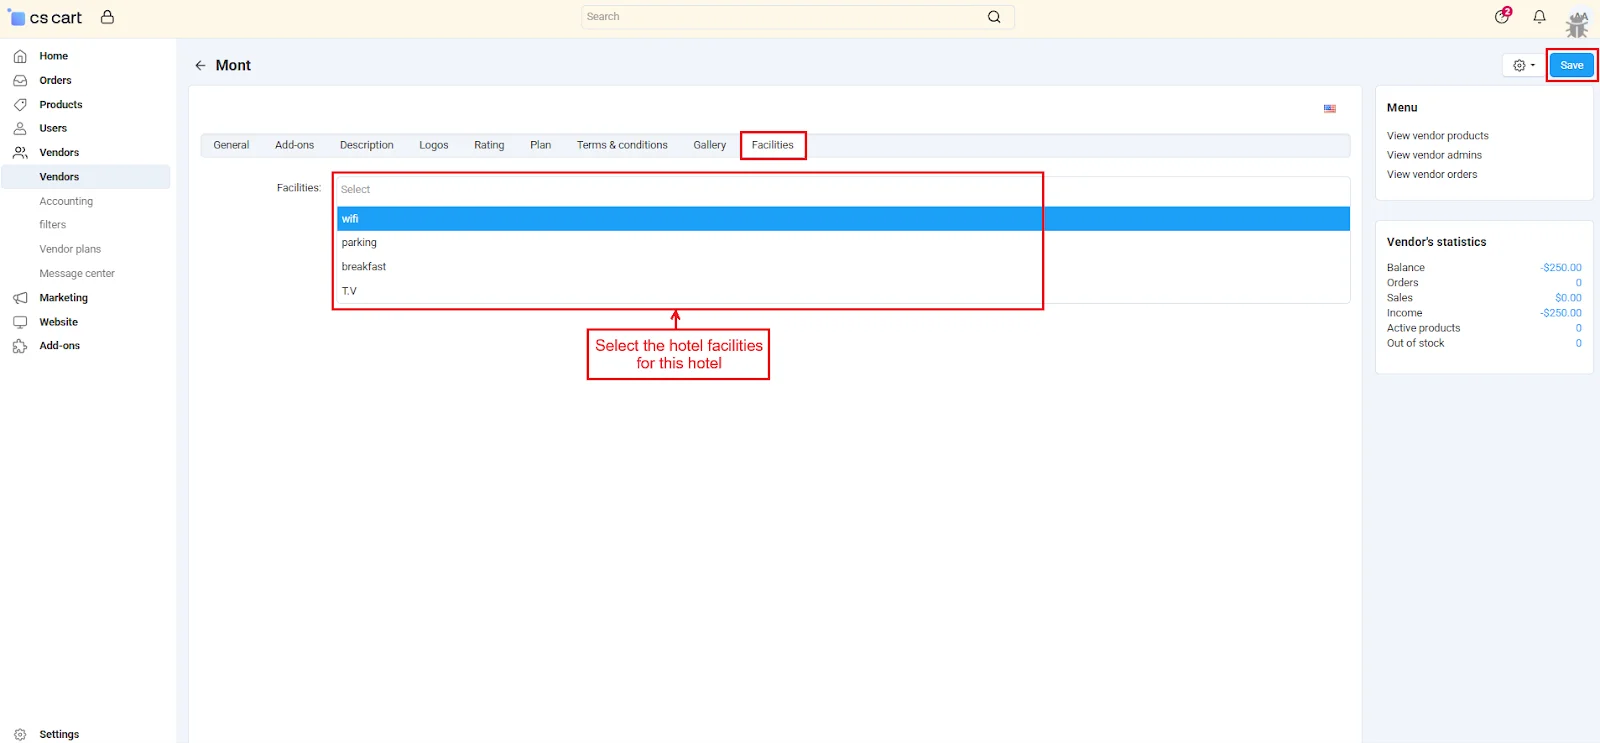Select wifi from the facilities list

pos(350,219)
